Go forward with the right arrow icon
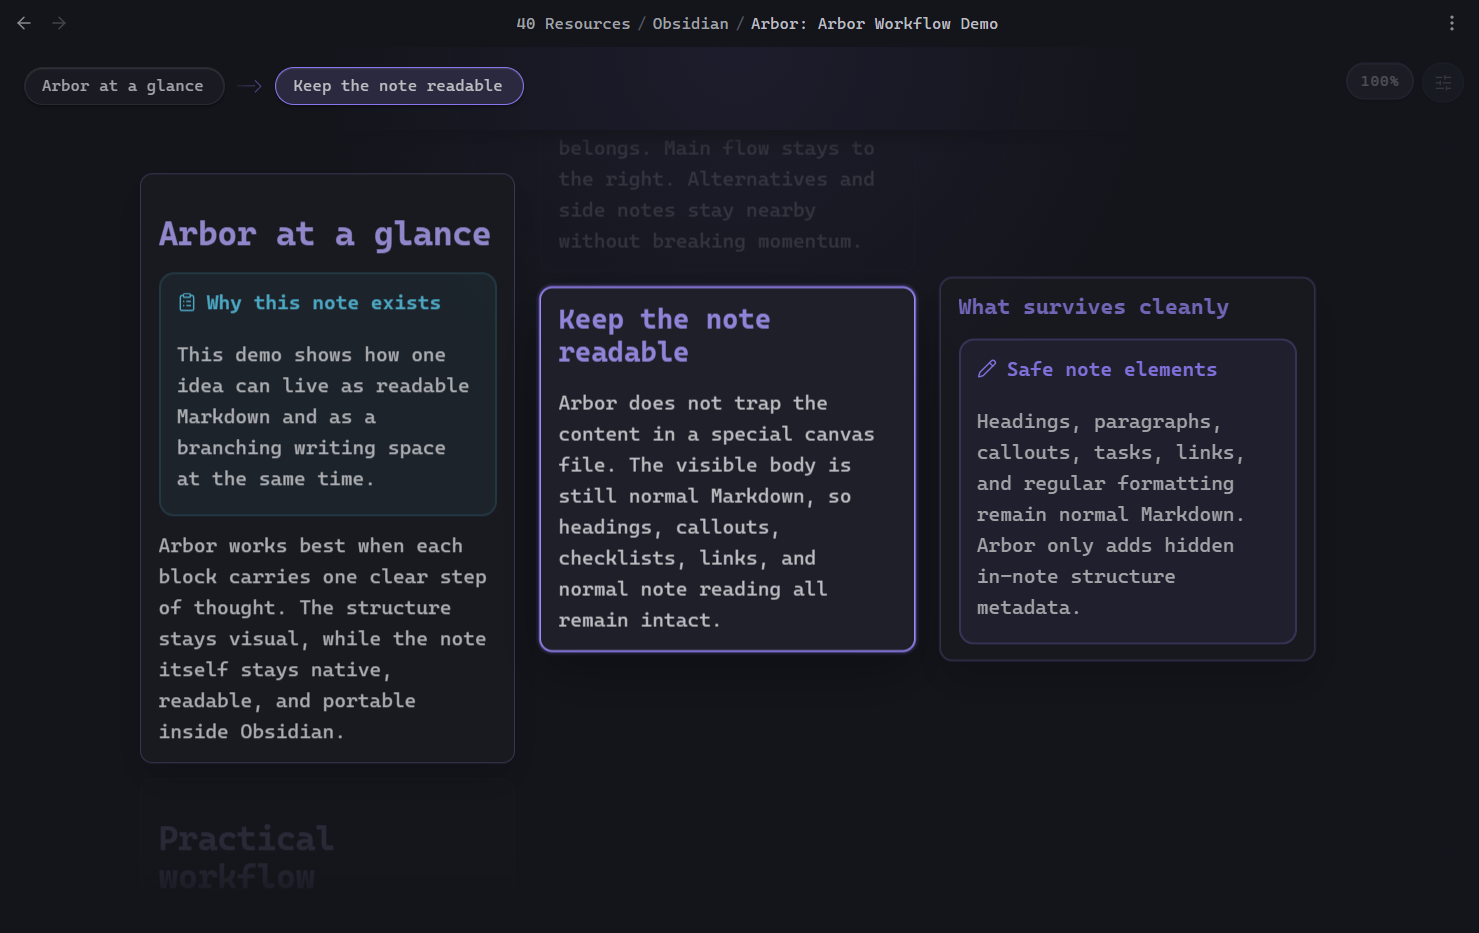This screenshot has width=1479, height=933. point(59,23)
